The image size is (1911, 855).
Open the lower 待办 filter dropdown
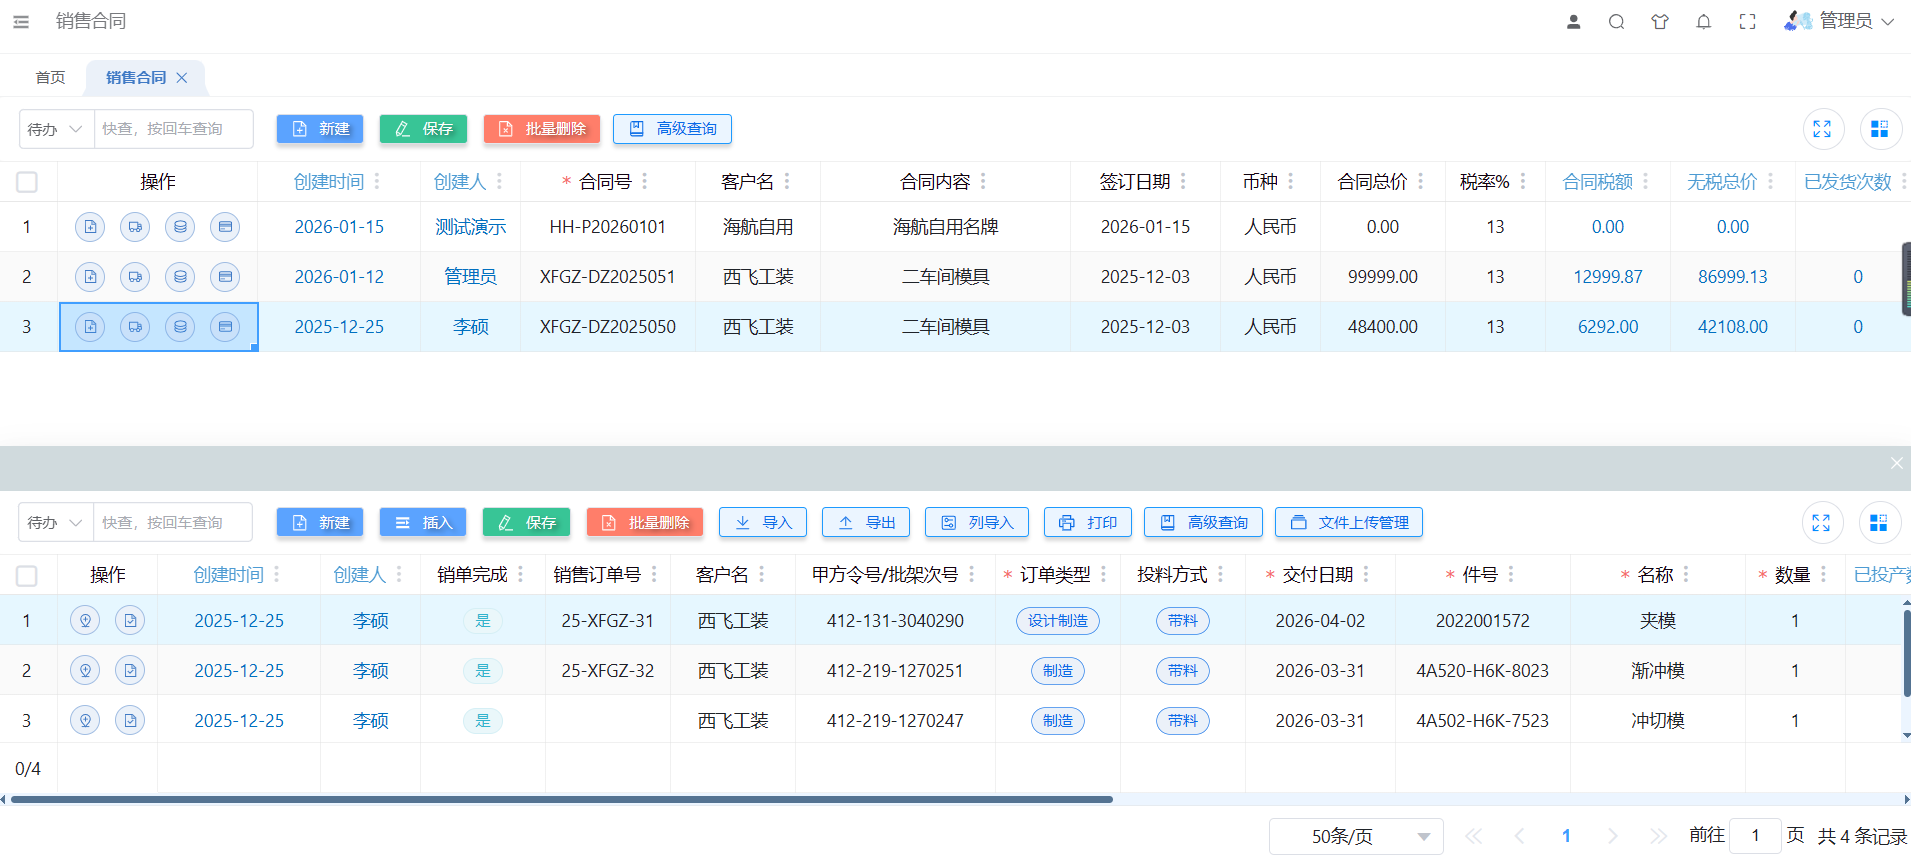coord(56,523)
